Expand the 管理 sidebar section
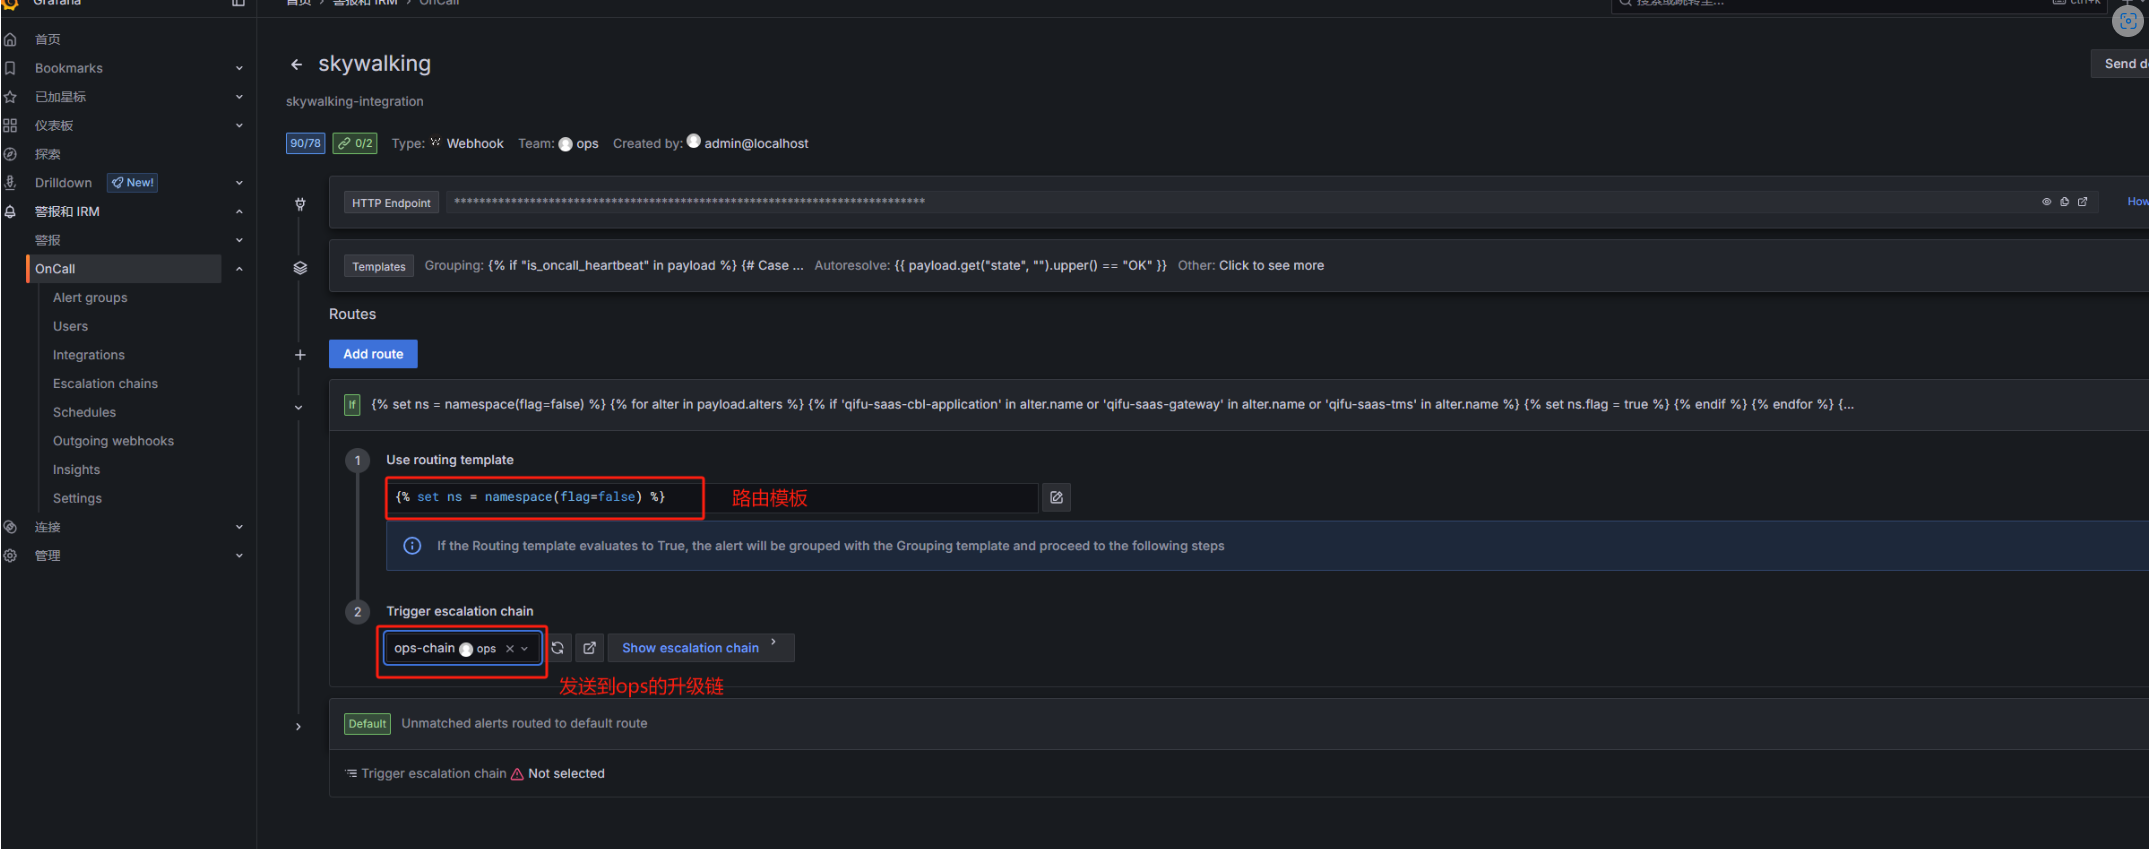The width and height of the screenshot is (2149, 849). coord(239,556)
